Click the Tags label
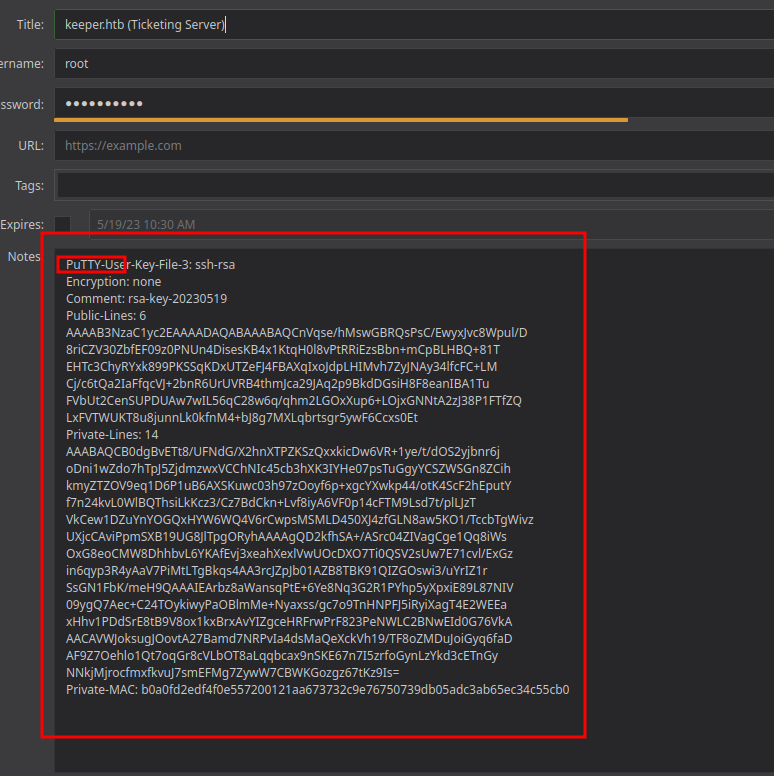This screenshot has height=776, width=774. (x=29, y=186)
